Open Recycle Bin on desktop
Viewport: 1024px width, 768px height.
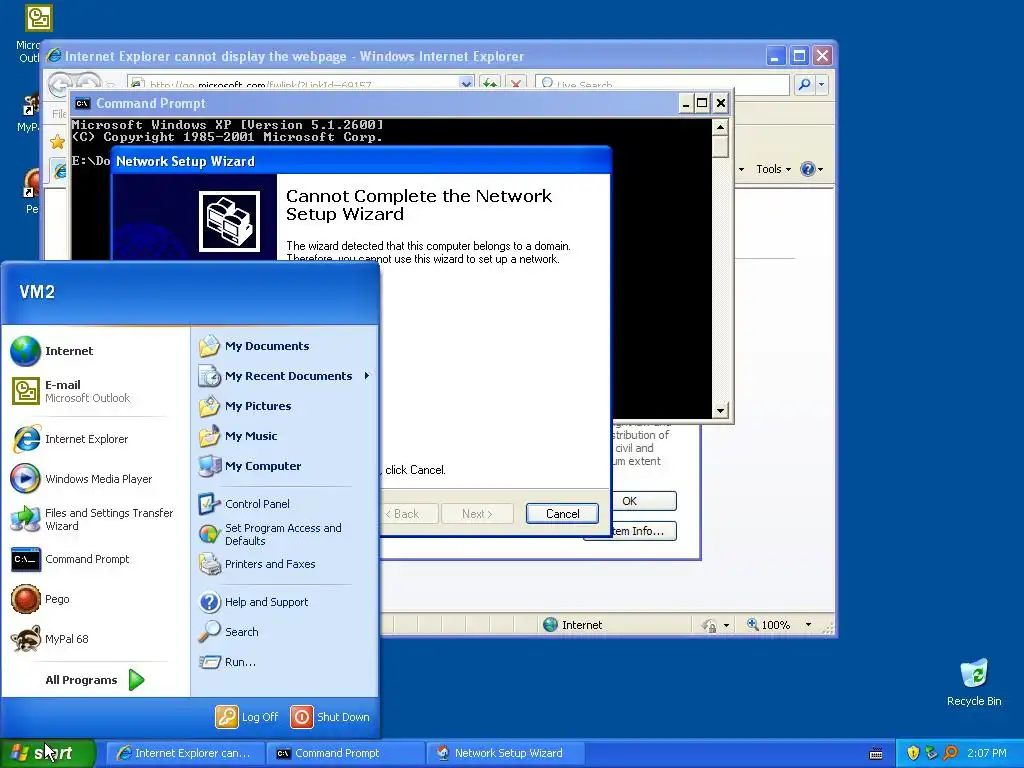pyautogui.click(x=974, y=683)
